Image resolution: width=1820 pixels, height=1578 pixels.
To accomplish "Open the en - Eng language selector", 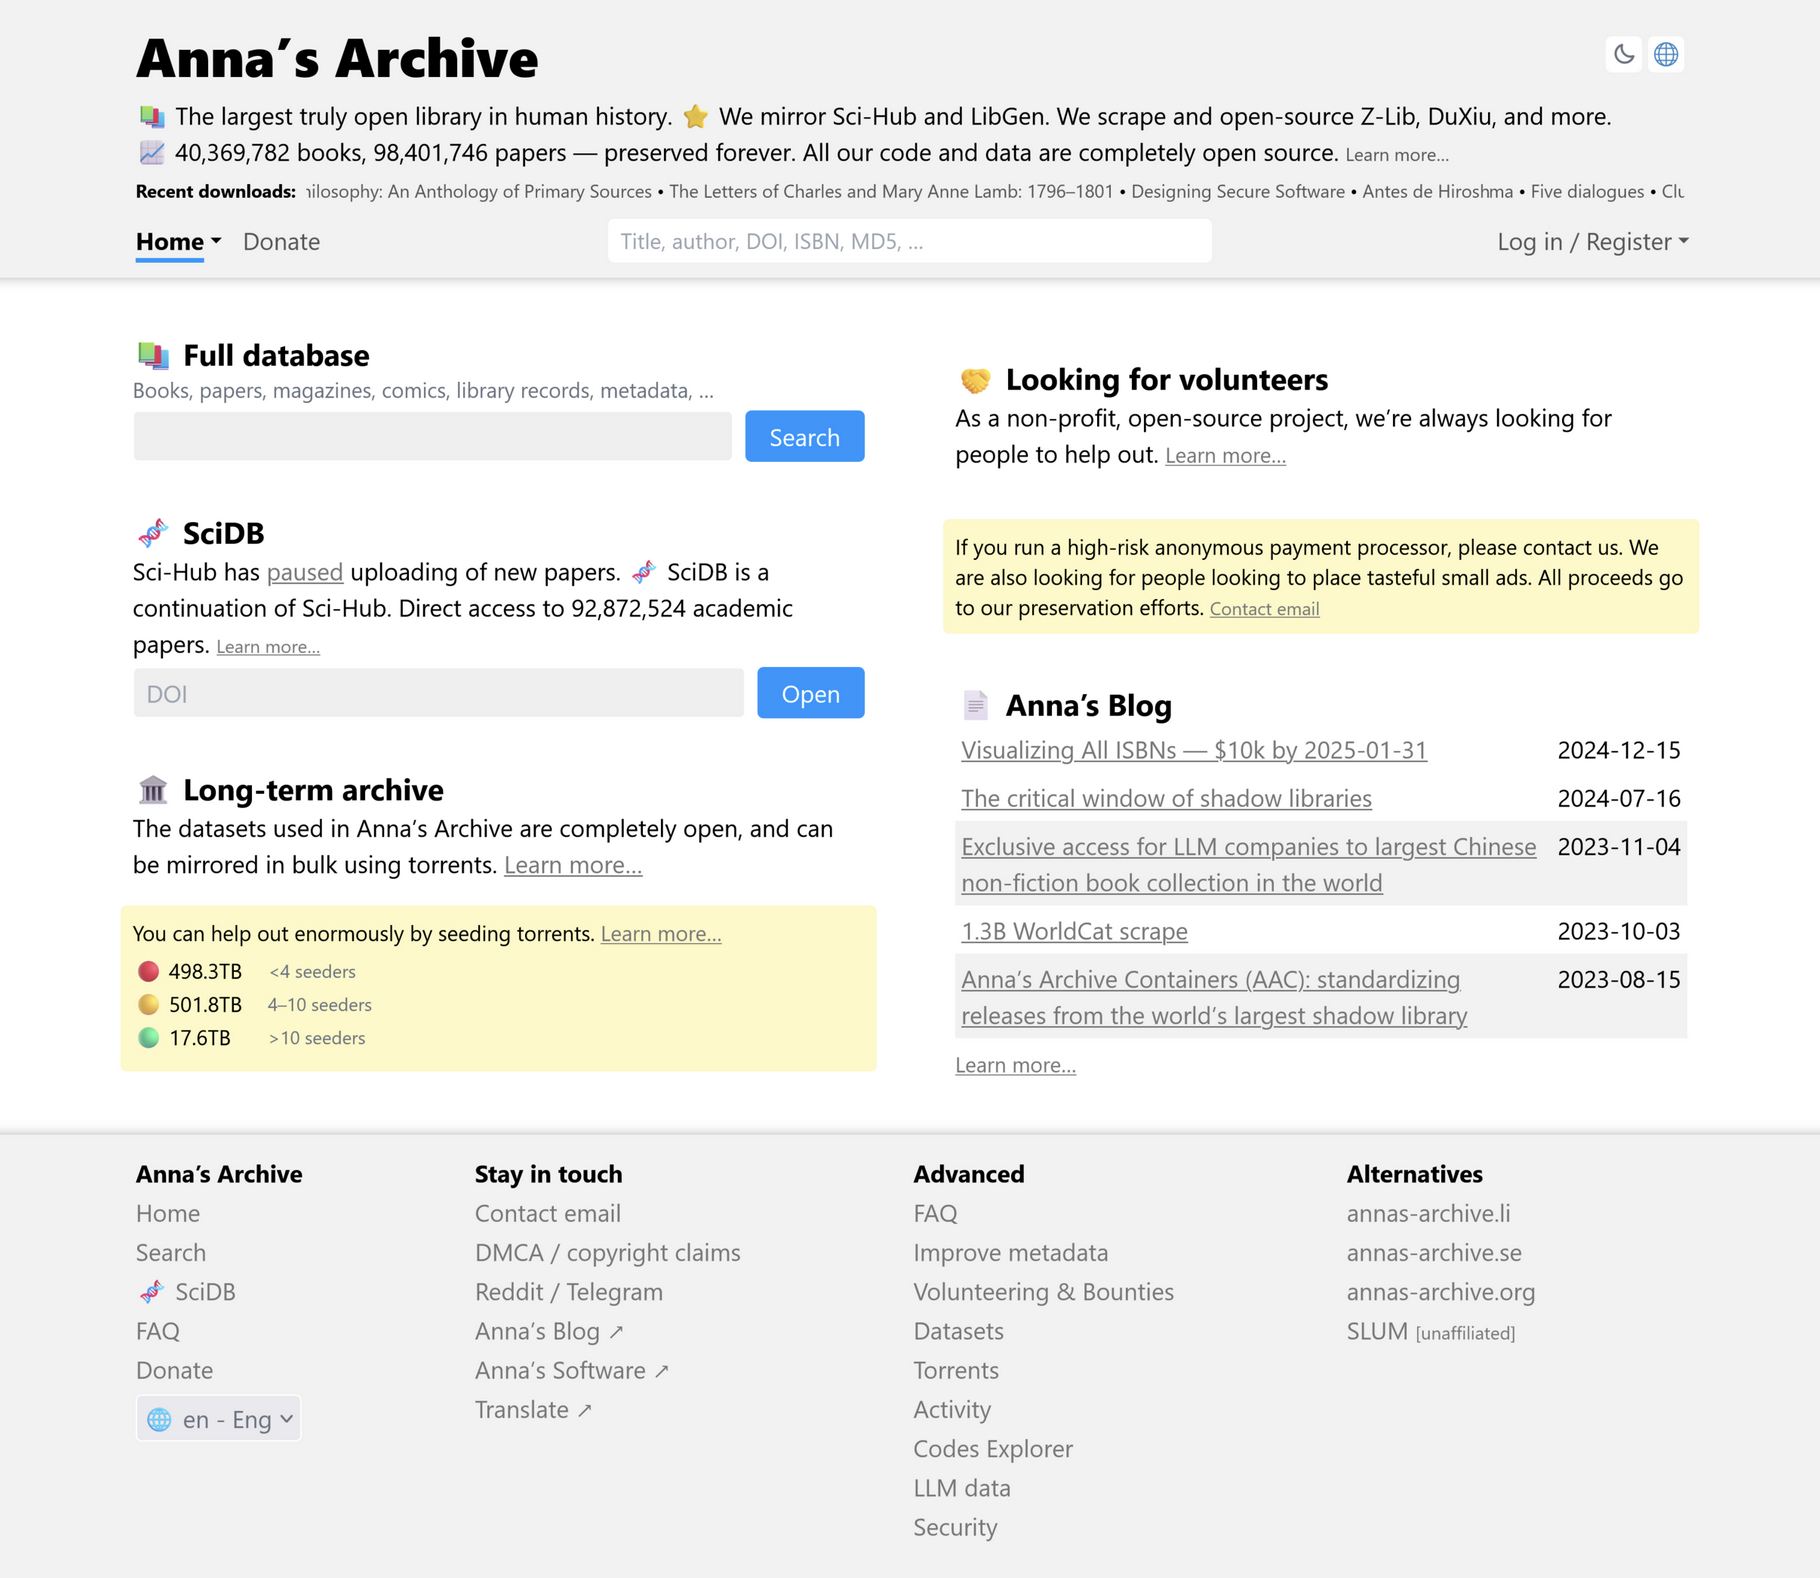I will (219, 1419).
